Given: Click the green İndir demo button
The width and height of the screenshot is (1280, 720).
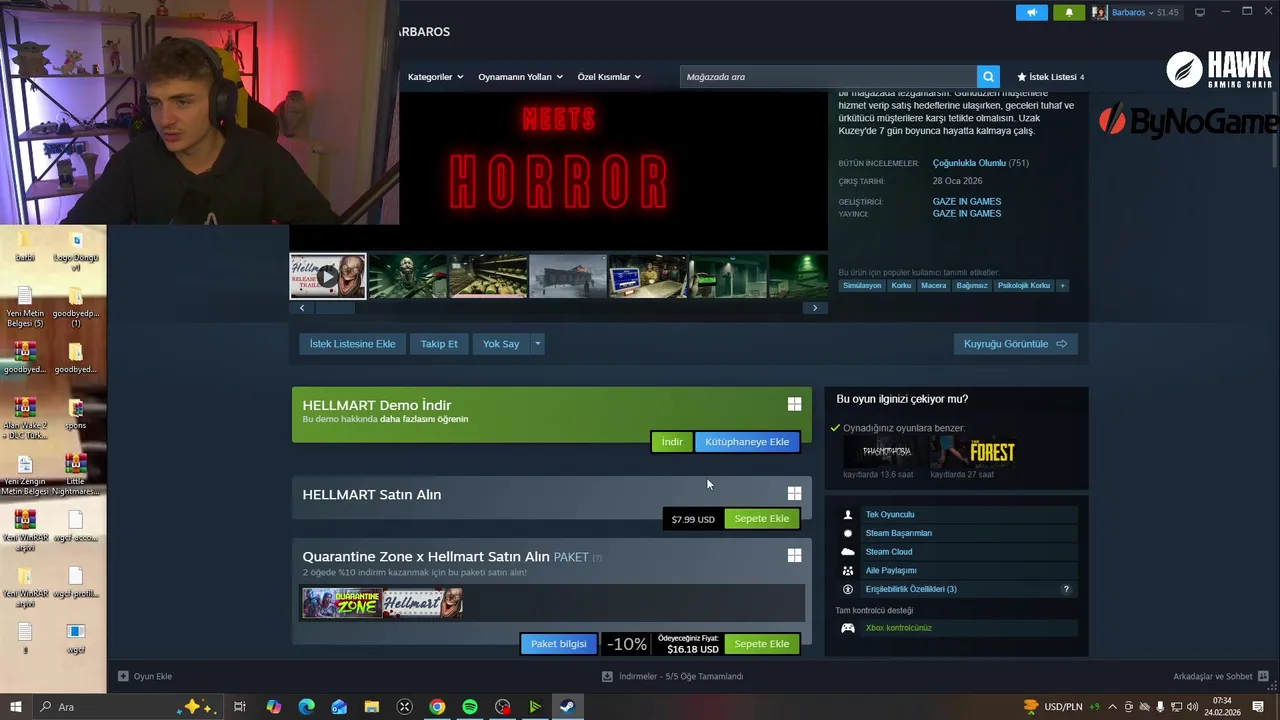Looking at the screenshot, I should tap(672, 442).
